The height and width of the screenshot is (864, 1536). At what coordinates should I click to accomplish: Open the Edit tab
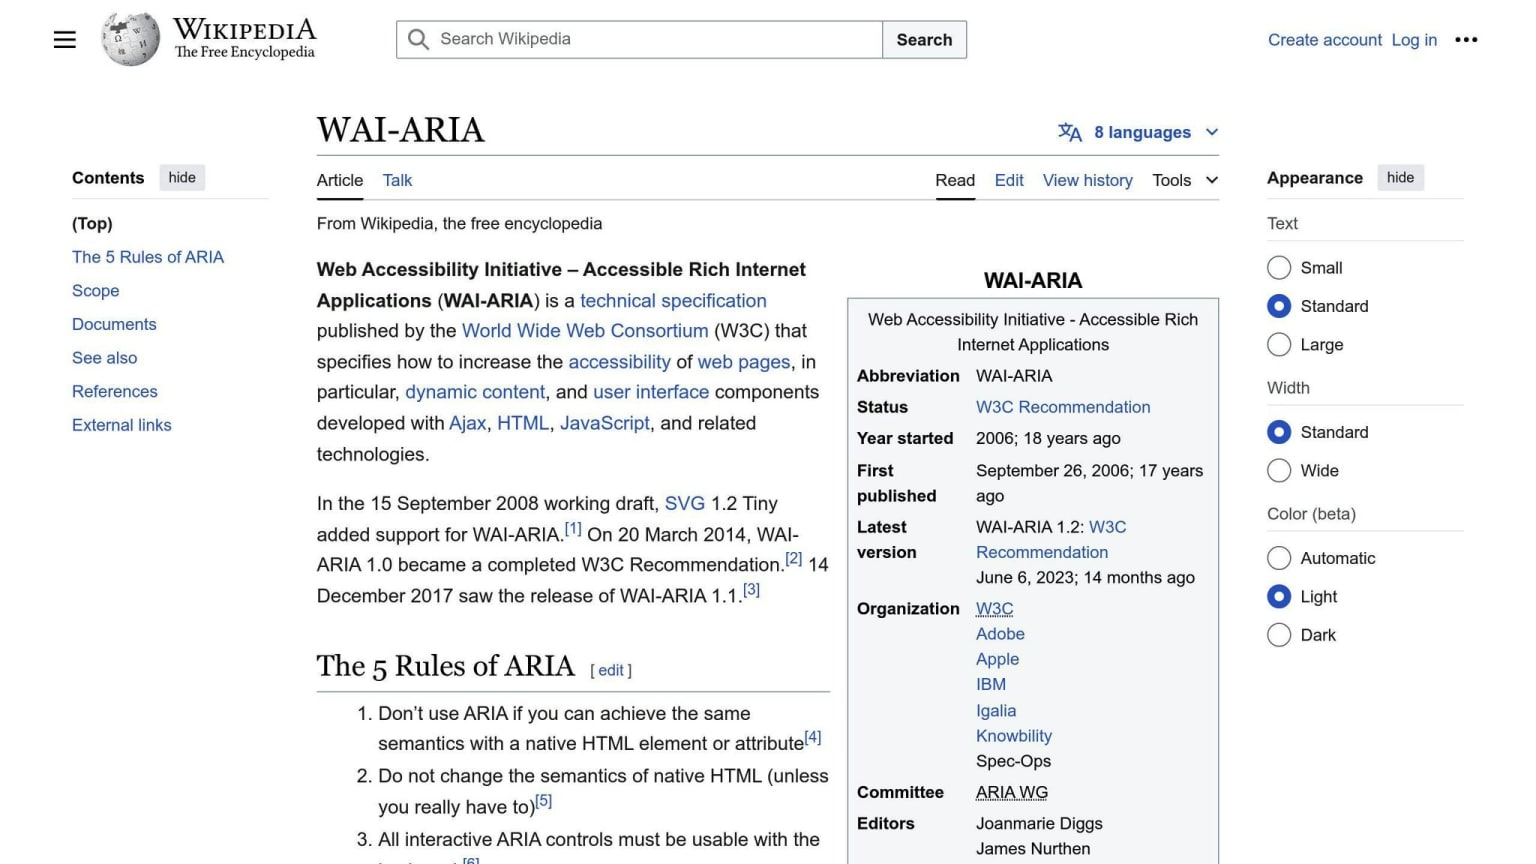1009,180
